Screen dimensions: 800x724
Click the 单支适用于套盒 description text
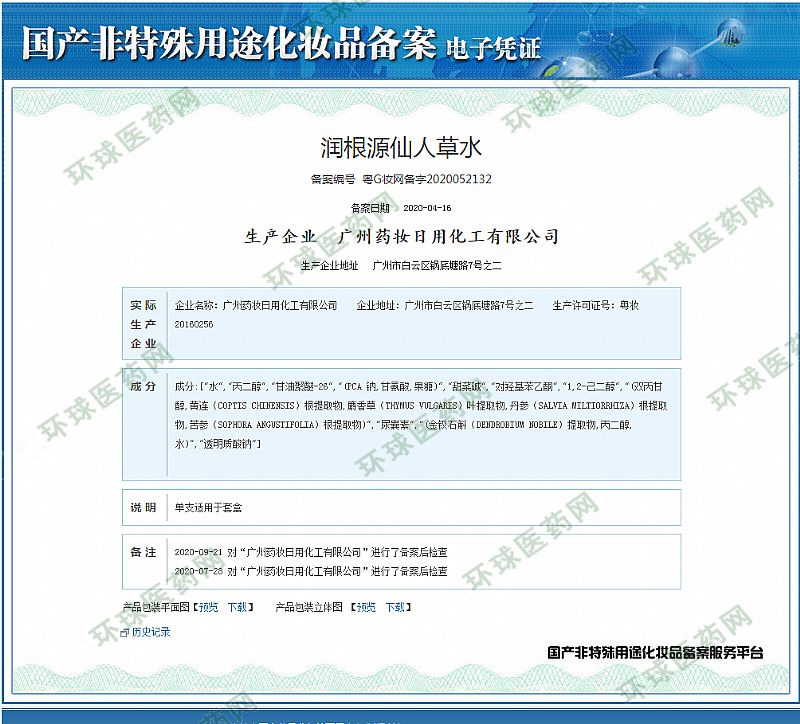[x=202, y=508]
